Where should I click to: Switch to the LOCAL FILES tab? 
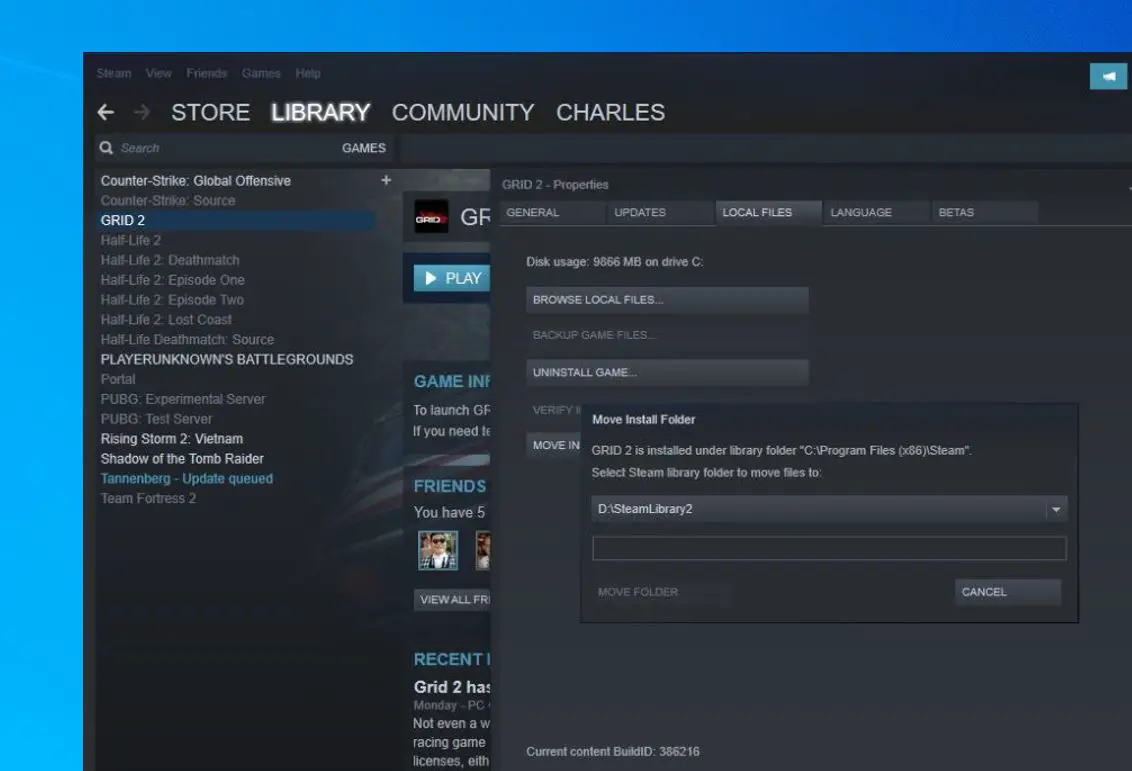click(768, 212)
